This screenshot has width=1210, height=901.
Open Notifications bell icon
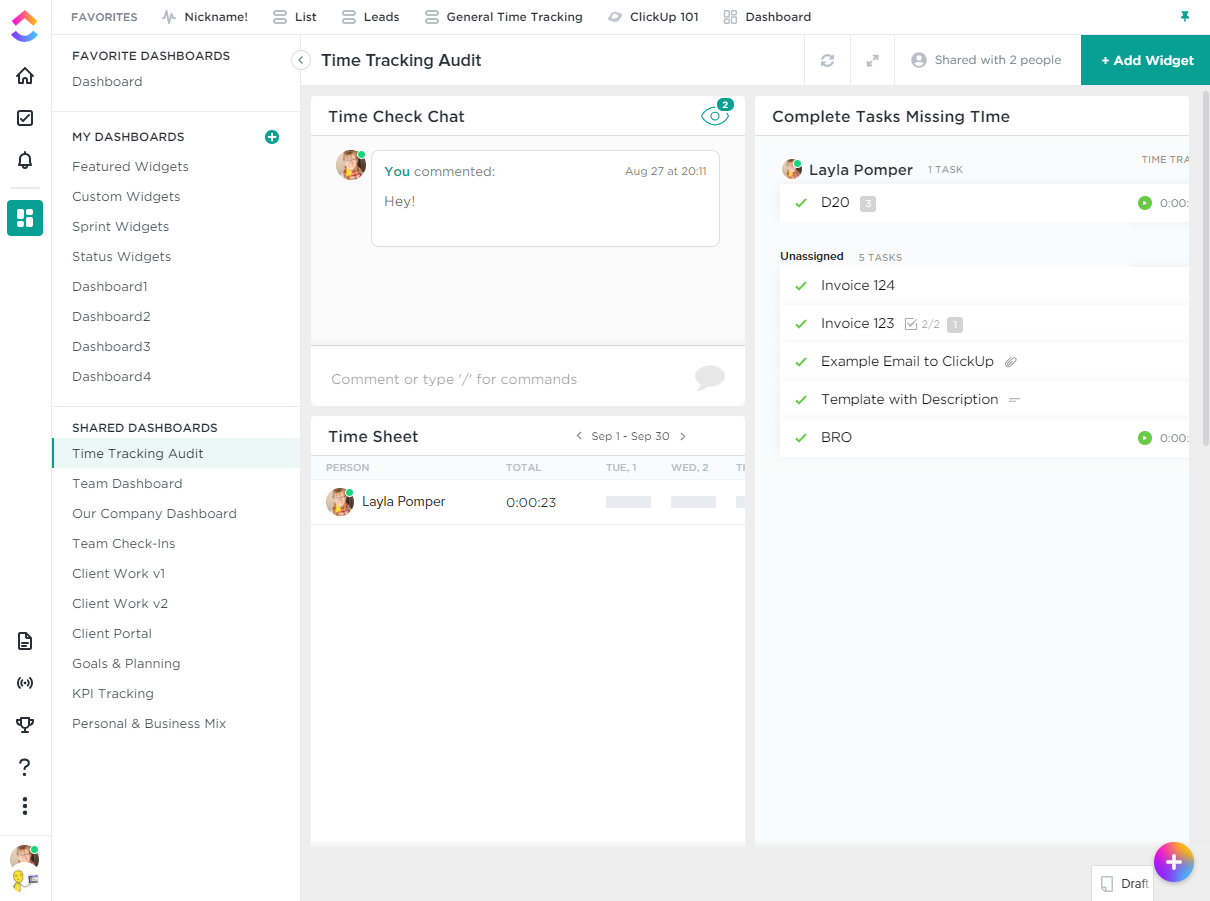tap(25, 160)
